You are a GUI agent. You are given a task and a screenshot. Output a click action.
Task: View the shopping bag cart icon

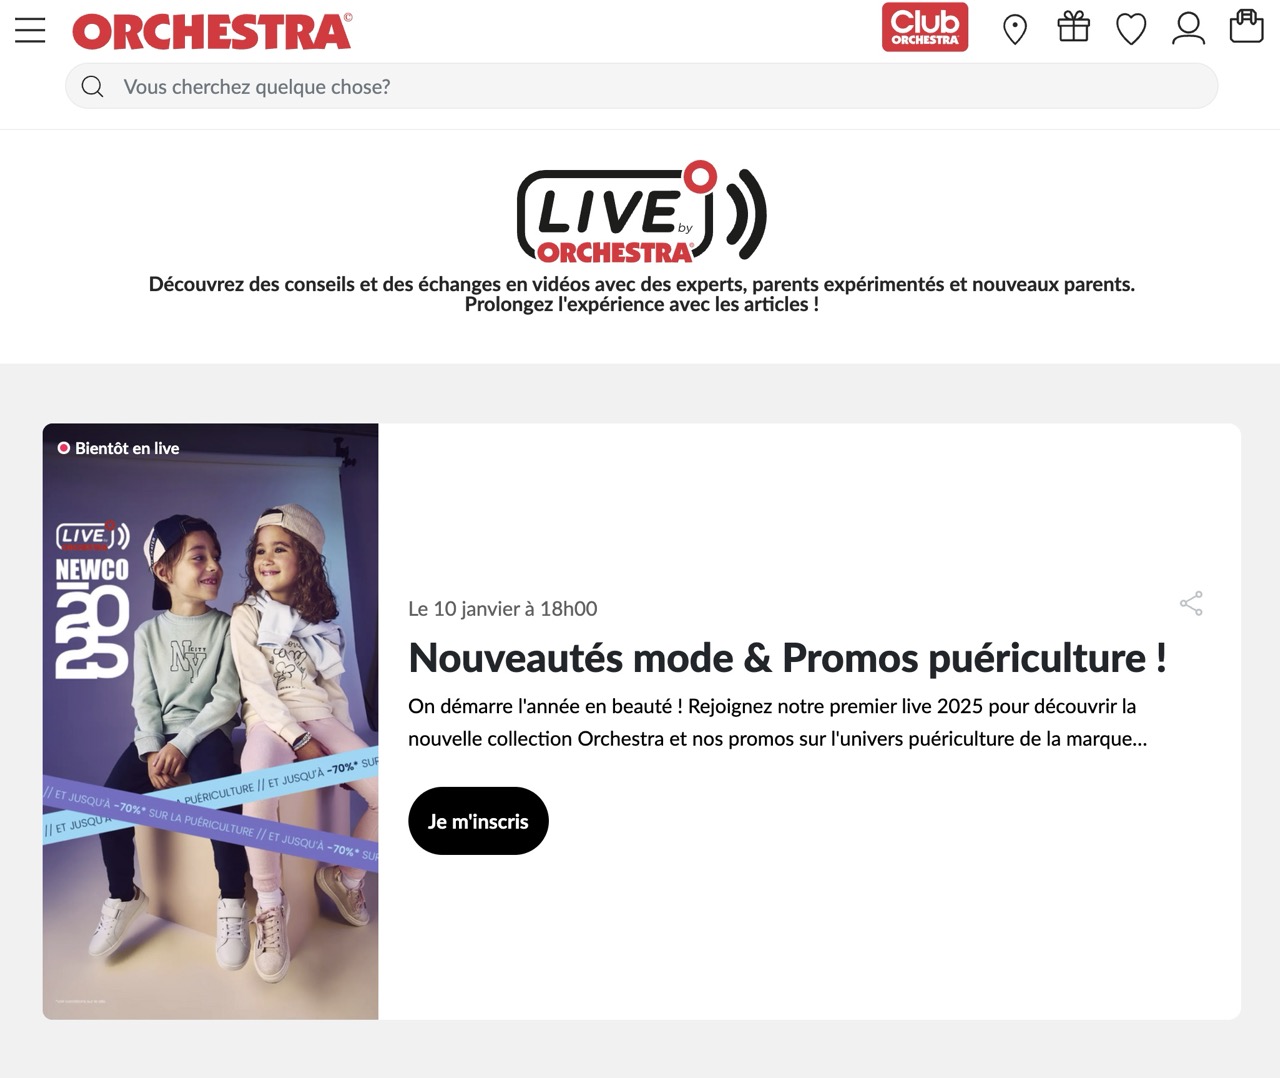(x=1246, y=26)
